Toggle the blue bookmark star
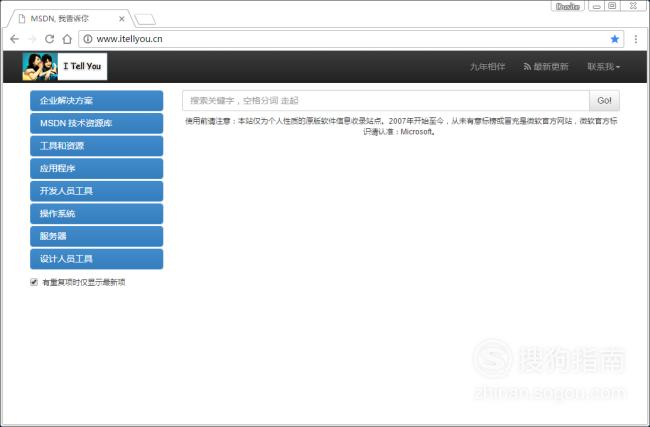Viewport: 650px width, 427px height. [615, 39]
